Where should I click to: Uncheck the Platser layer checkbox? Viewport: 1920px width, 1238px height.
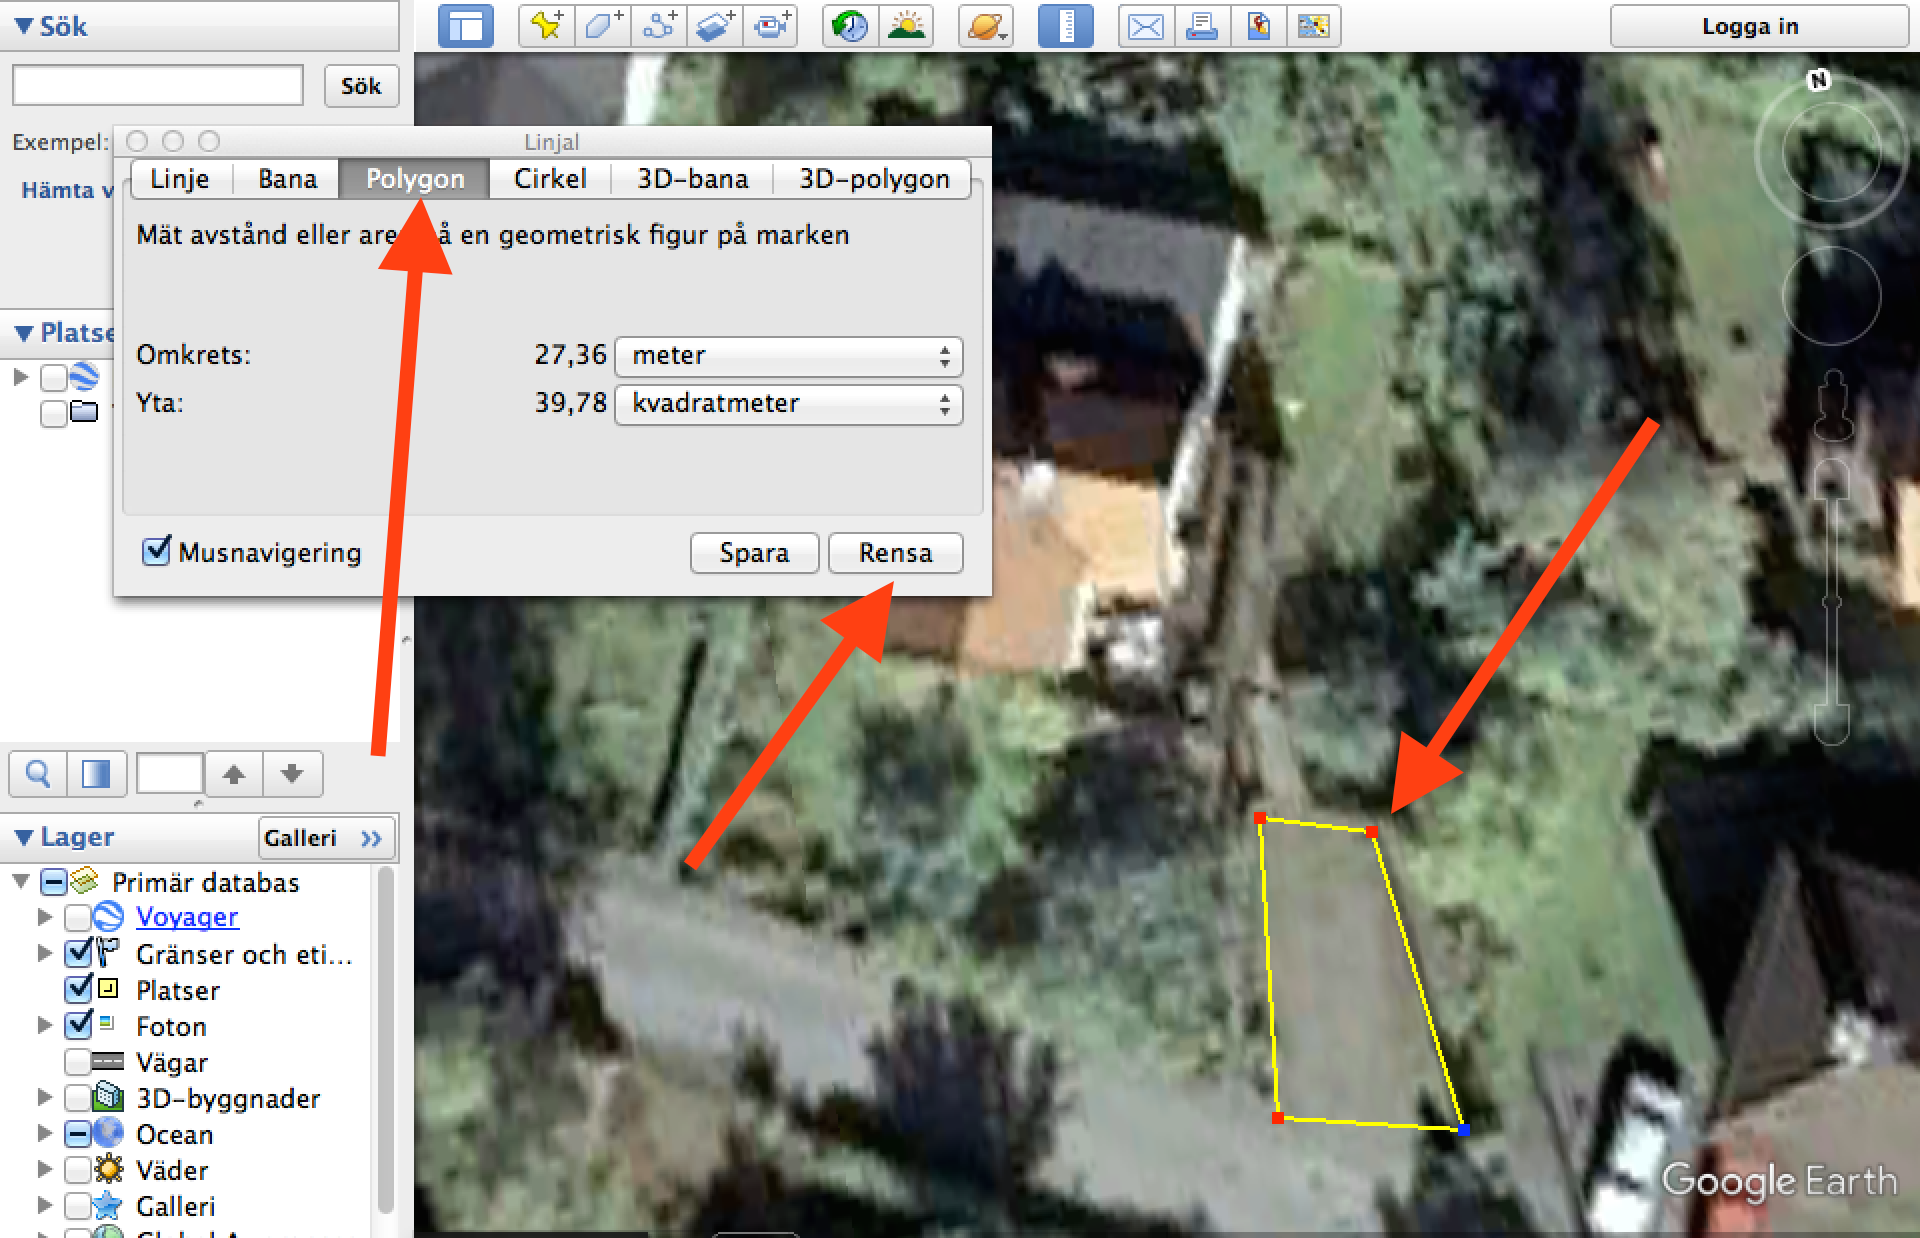[x=78, y=989]
